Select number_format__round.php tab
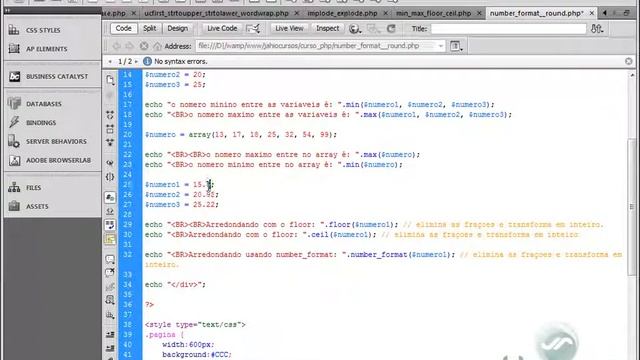 [537, 13]
